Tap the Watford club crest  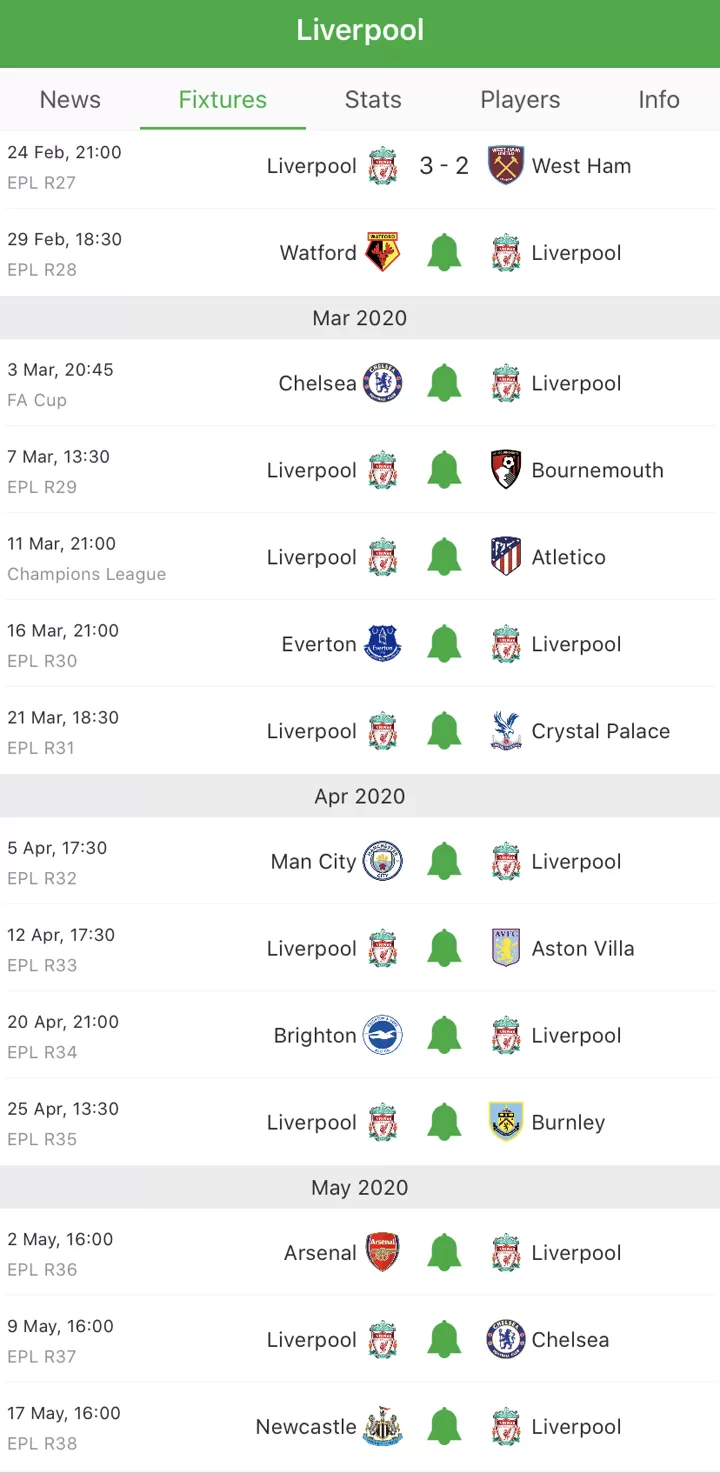pyautogui.click(x=383, y=253)
